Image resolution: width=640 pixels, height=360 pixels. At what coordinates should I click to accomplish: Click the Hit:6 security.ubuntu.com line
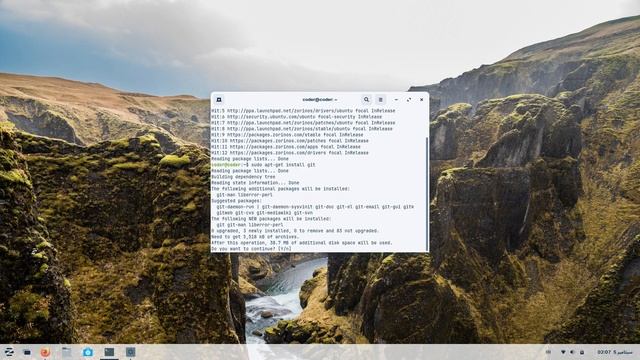tap(297, 116)
